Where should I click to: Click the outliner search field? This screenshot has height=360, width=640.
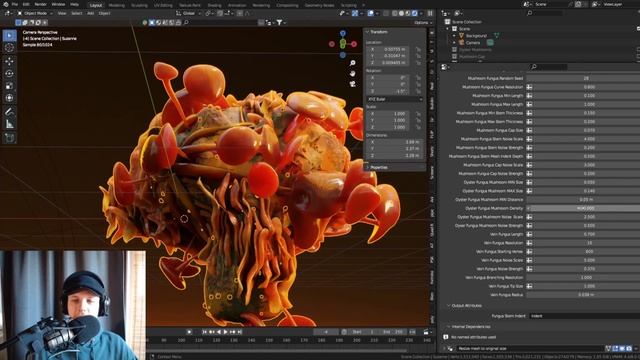(x=544, y=13)
